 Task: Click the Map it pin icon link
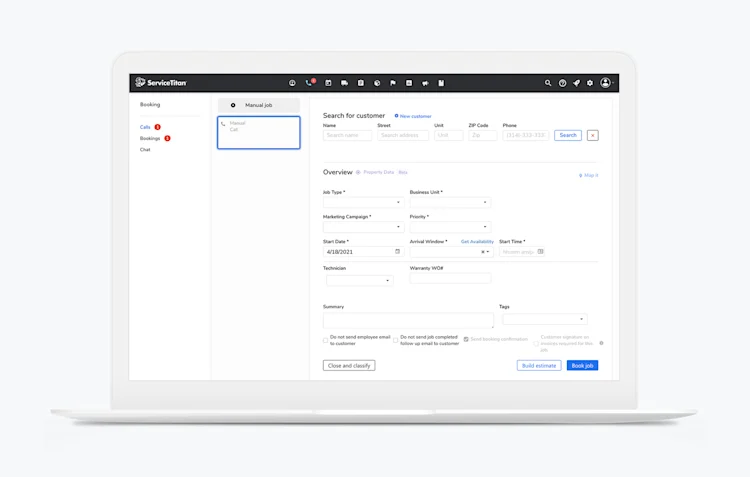(589, 175)
